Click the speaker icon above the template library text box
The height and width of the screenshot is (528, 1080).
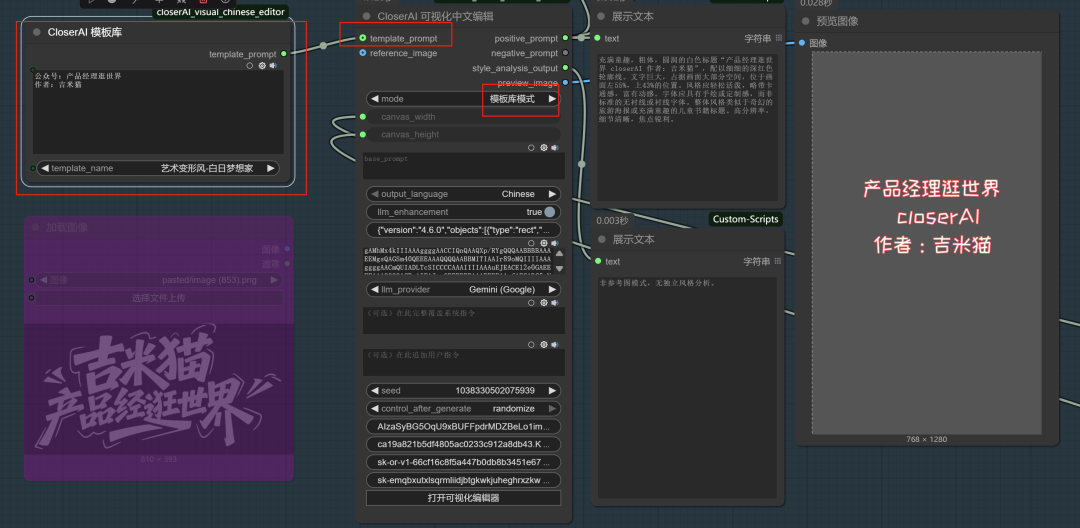click(273, 66)
